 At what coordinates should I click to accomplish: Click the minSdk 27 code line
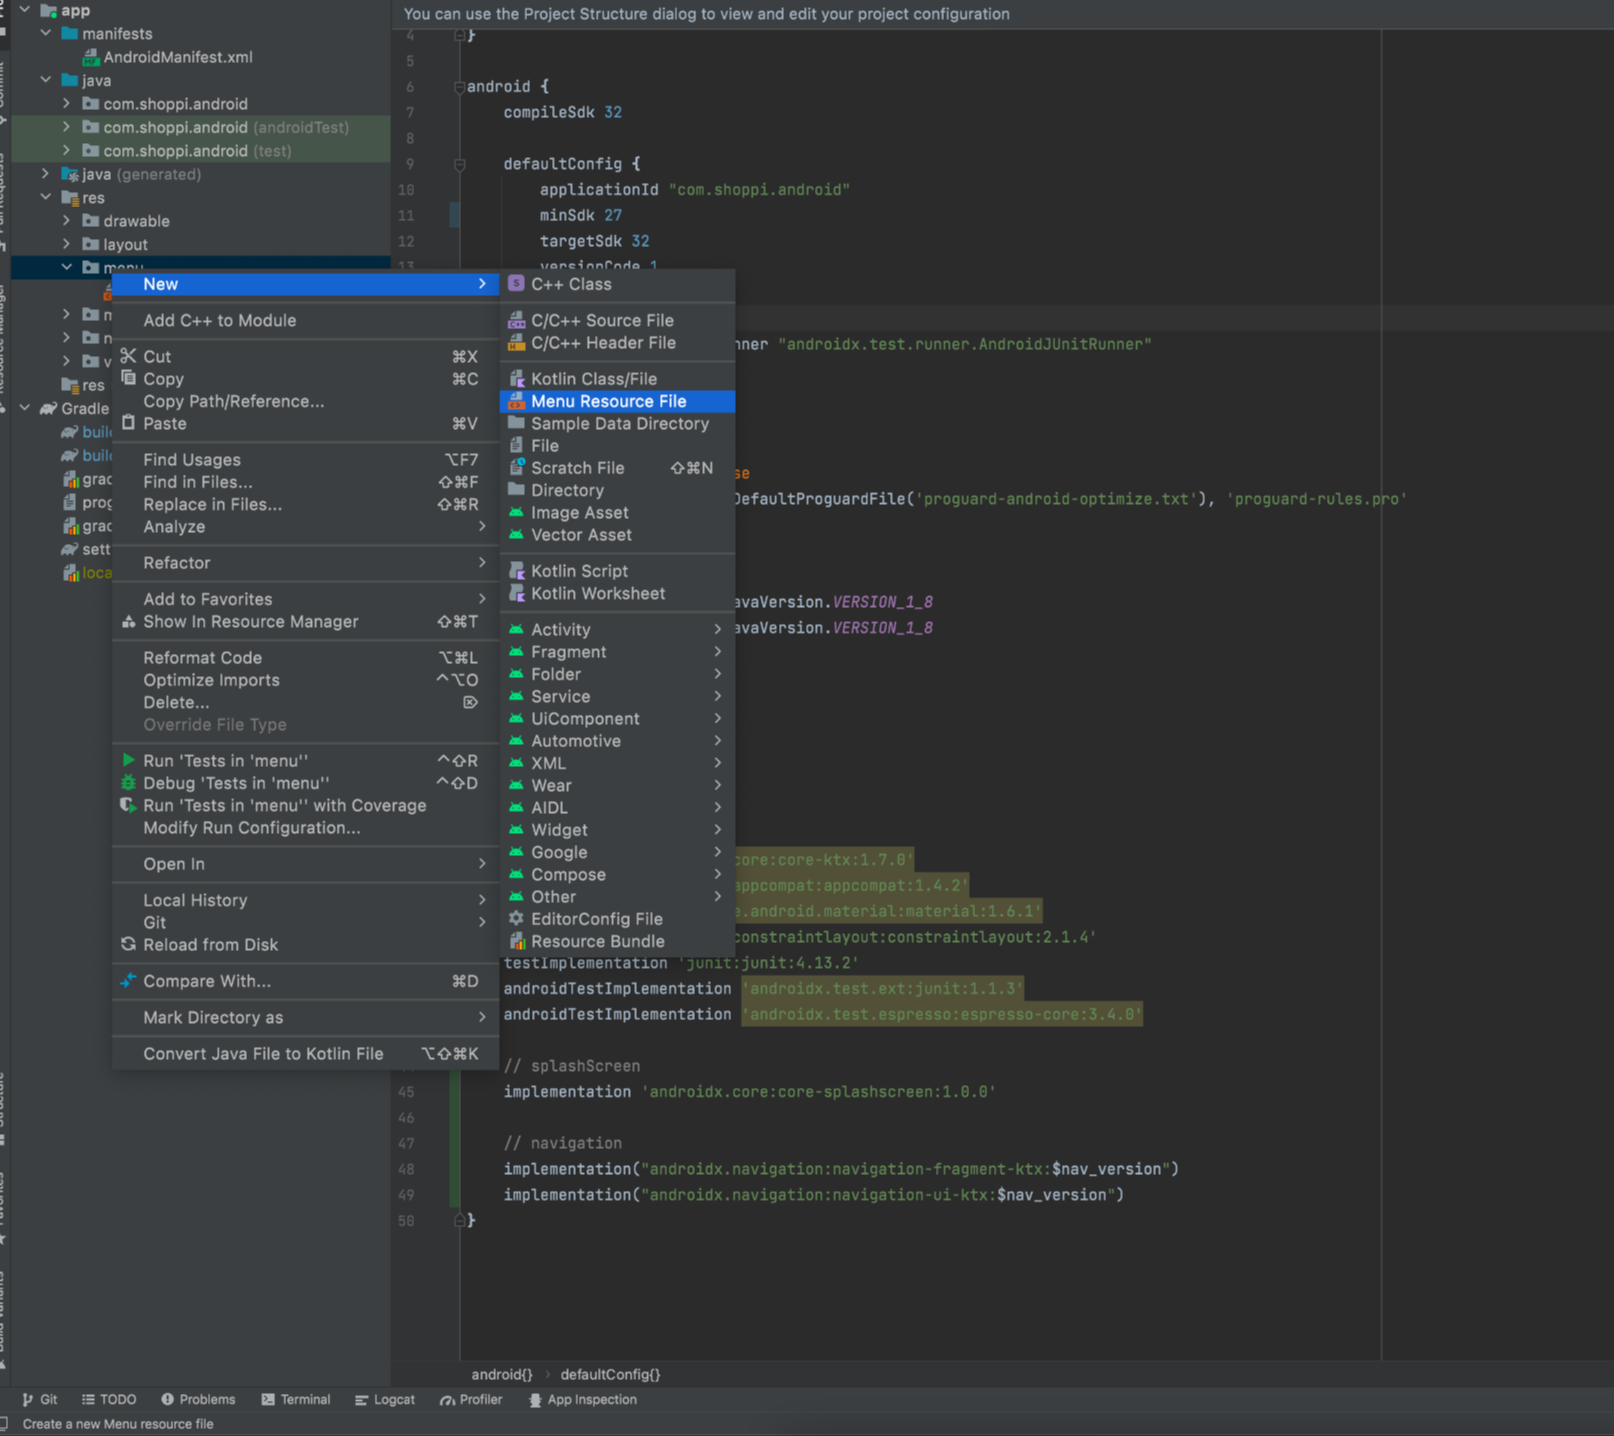[x=581, y=215]
